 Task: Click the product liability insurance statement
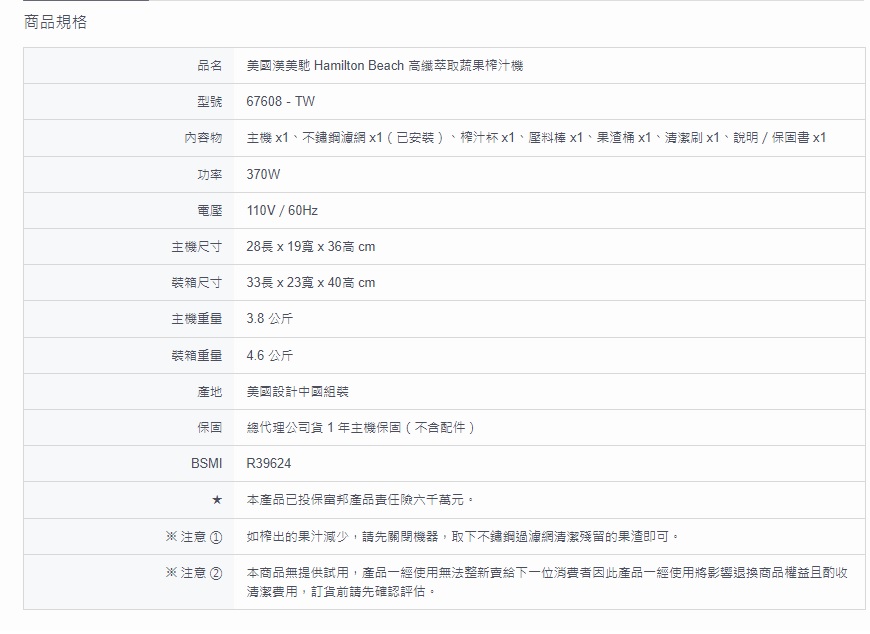click(360, 500)
